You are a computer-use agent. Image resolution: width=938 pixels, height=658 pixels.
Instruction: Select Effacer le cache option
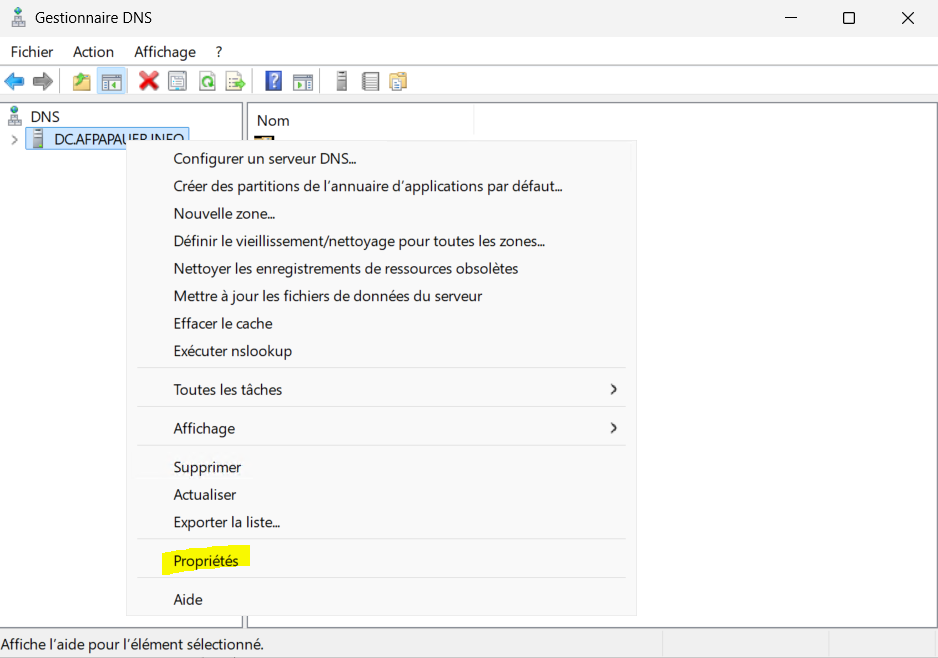point(223,323)
